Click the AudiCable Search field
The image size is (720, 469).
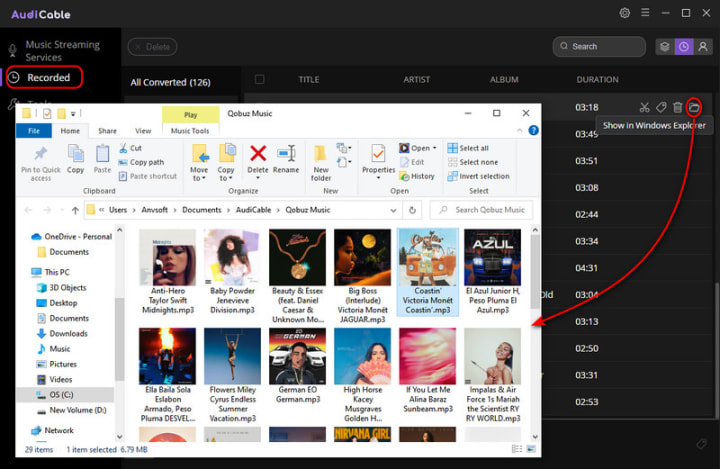pyautogui.click(x=599, y=46)
